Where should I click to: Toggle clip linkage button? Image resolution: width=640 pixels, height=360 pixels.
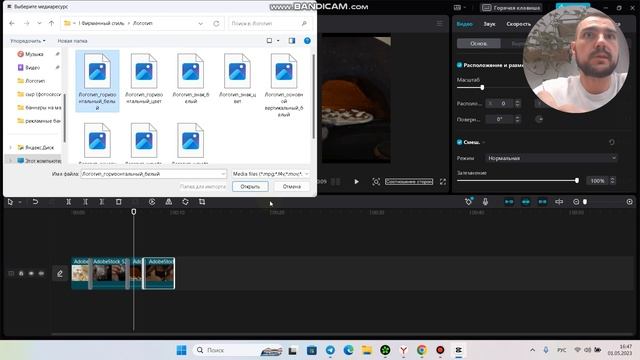[x=542, y=202]
